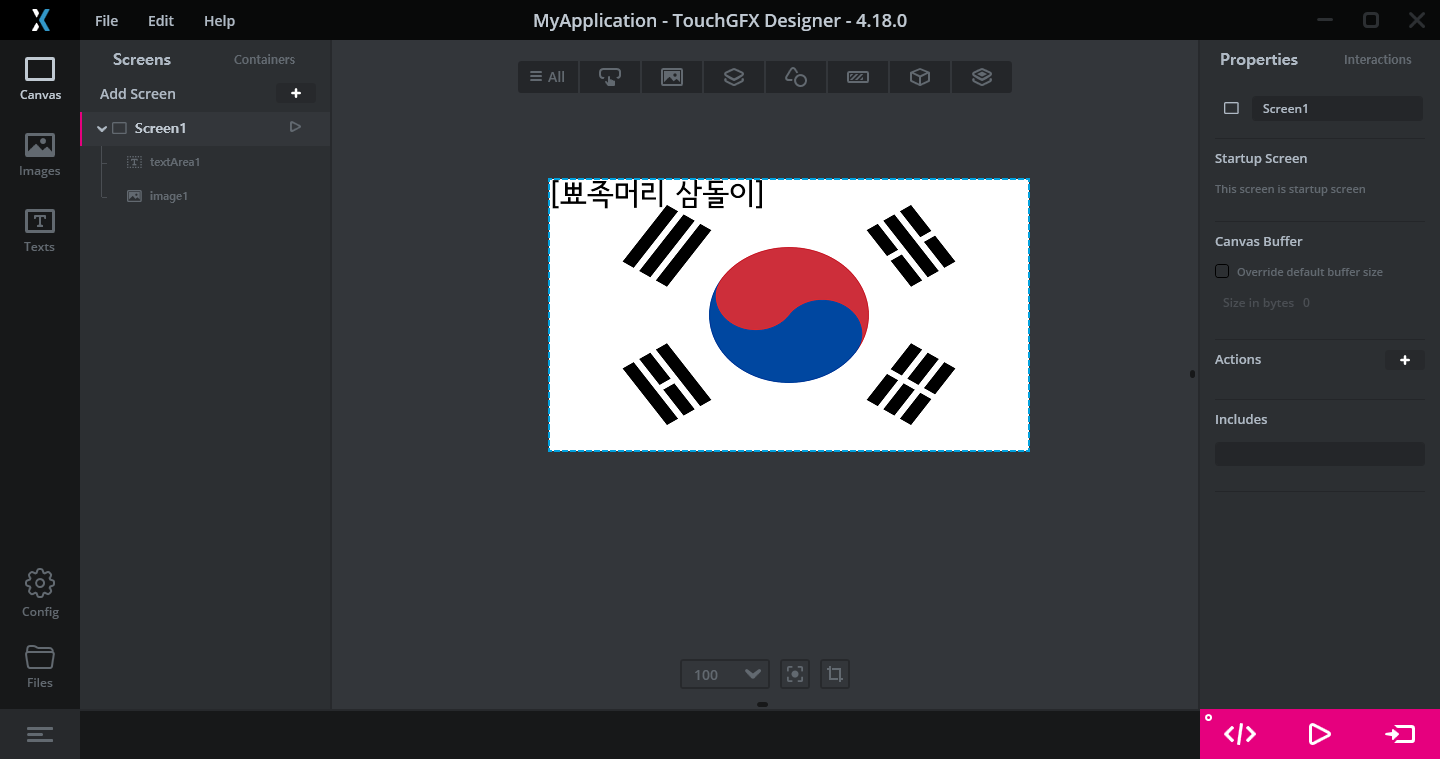Click the Run Target icon at bottom right
The width and height of the screenshot is (1440, 759).
[1400, 735]
